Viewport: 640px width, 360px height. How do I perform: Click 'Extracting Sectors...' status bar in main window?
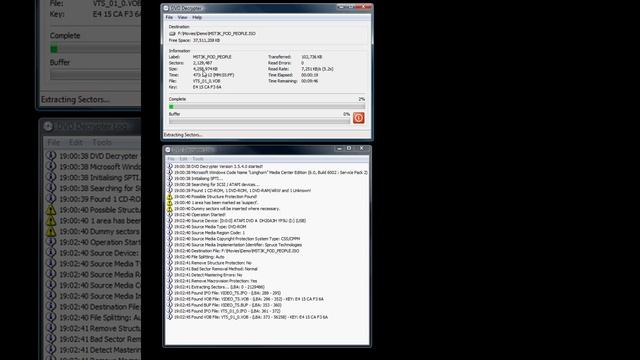[x=267, y=135]
